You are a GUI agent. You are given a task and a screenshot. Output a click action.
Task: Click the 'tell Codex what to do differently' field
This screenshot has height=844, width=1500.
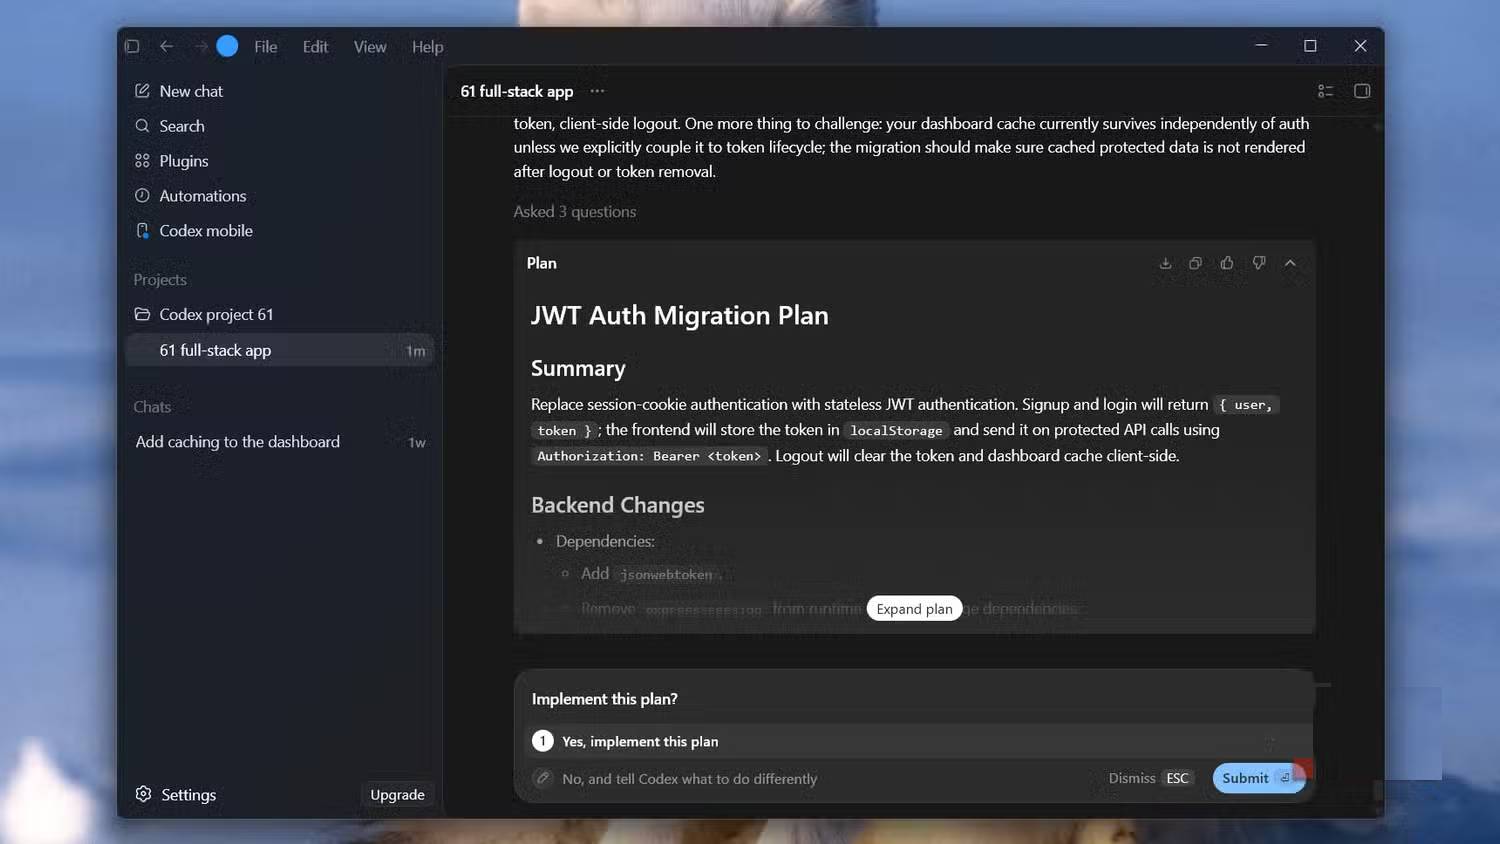pos(689,779)
